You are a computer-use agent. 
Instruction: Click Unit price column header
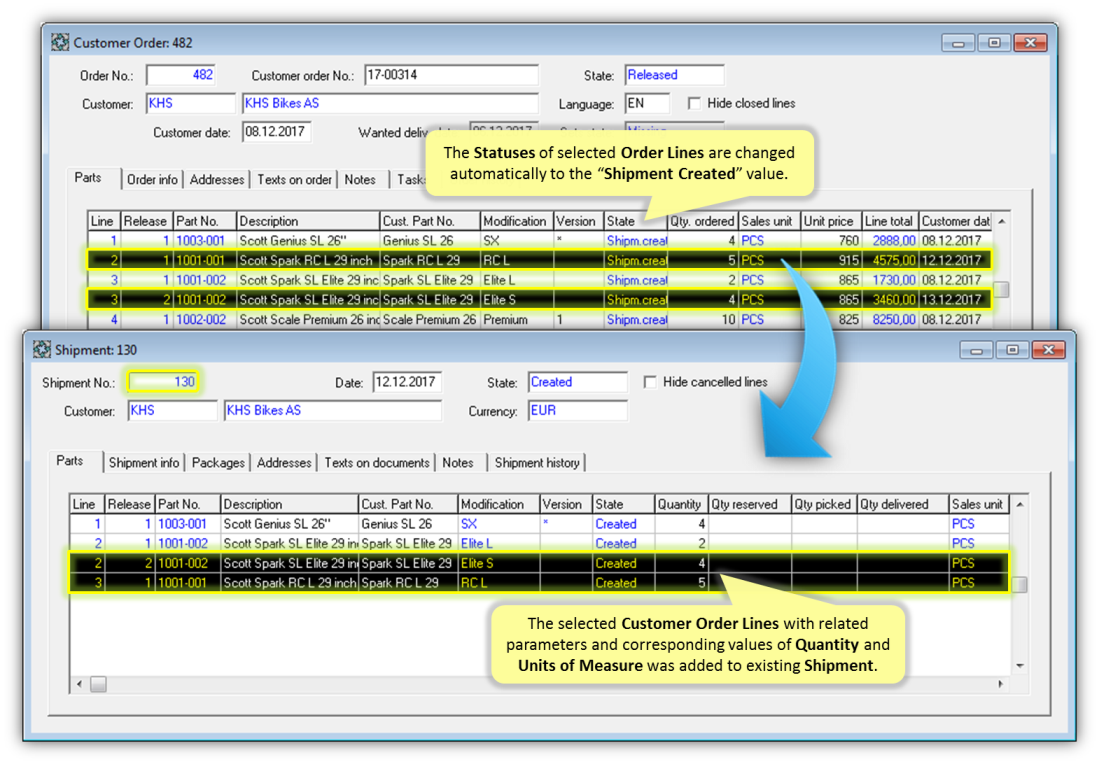[x=831, y=221]
